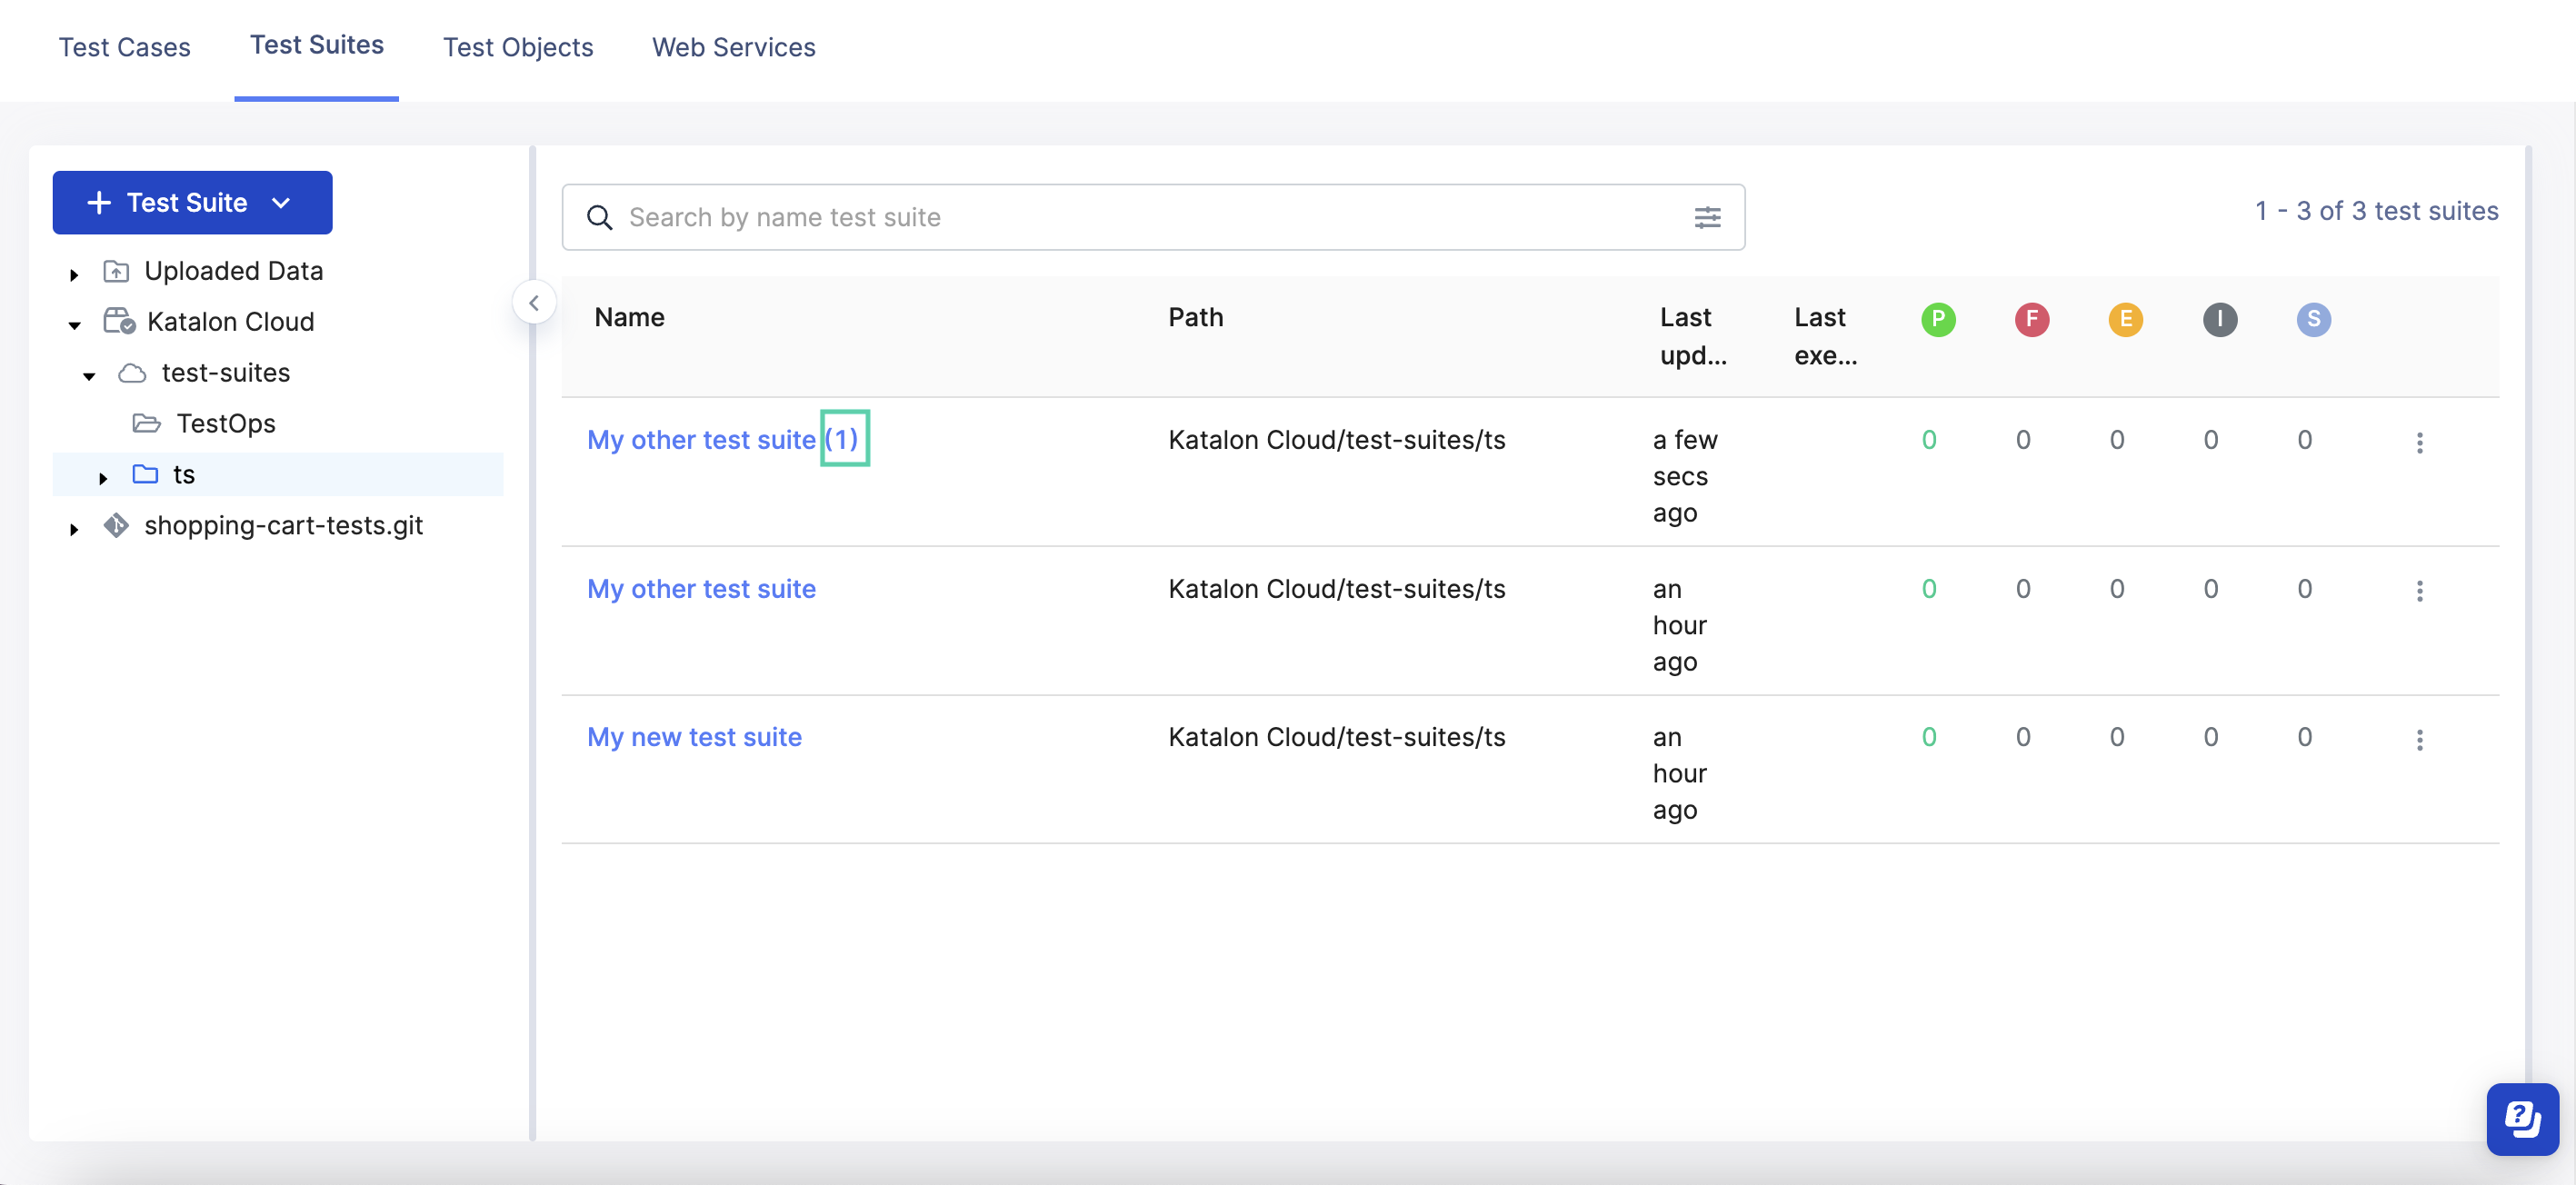Click the path cell of My new test suite
This screenshot has width=2576, height=1185.
[1336, 737]
